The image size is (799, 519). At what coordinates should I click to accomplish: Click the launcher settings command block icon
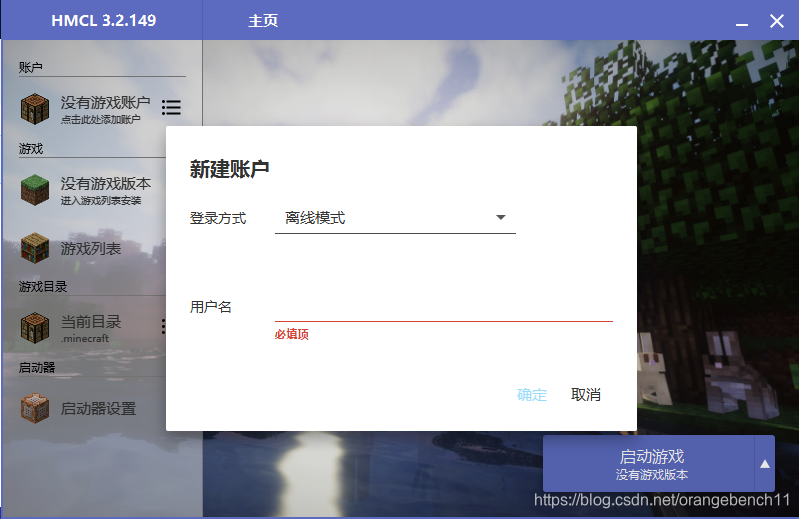coord(35,408)
